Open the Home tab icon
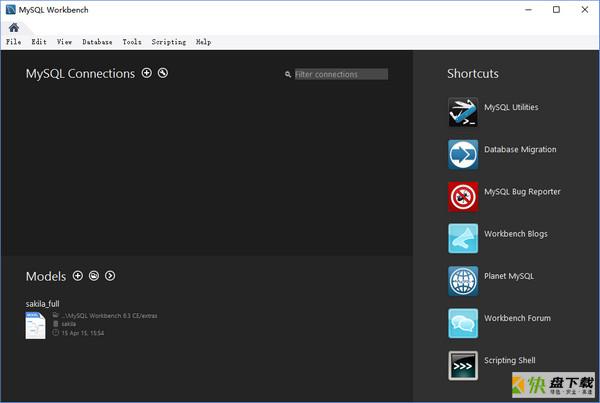Image resolution: width=600 pixels, height=403 pixels. [14, 28]
